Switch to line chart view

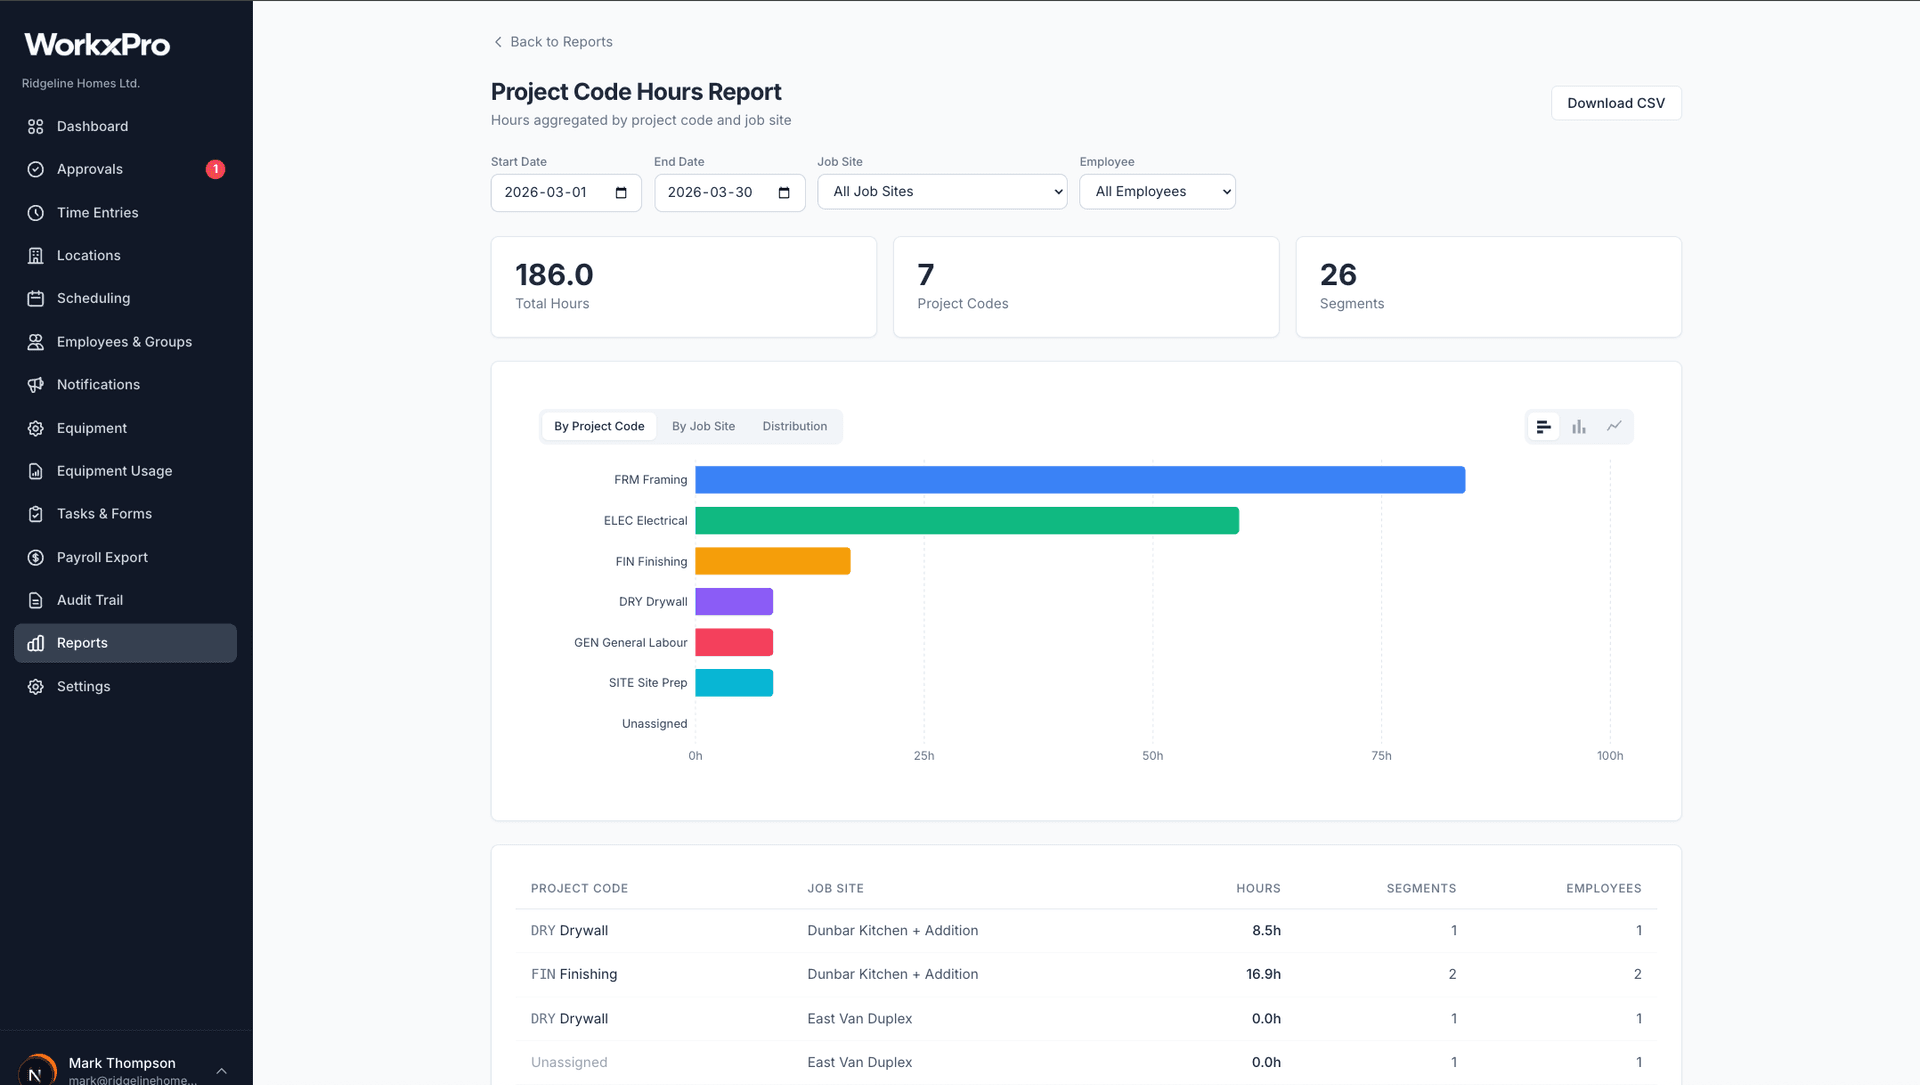[1615, 426]
